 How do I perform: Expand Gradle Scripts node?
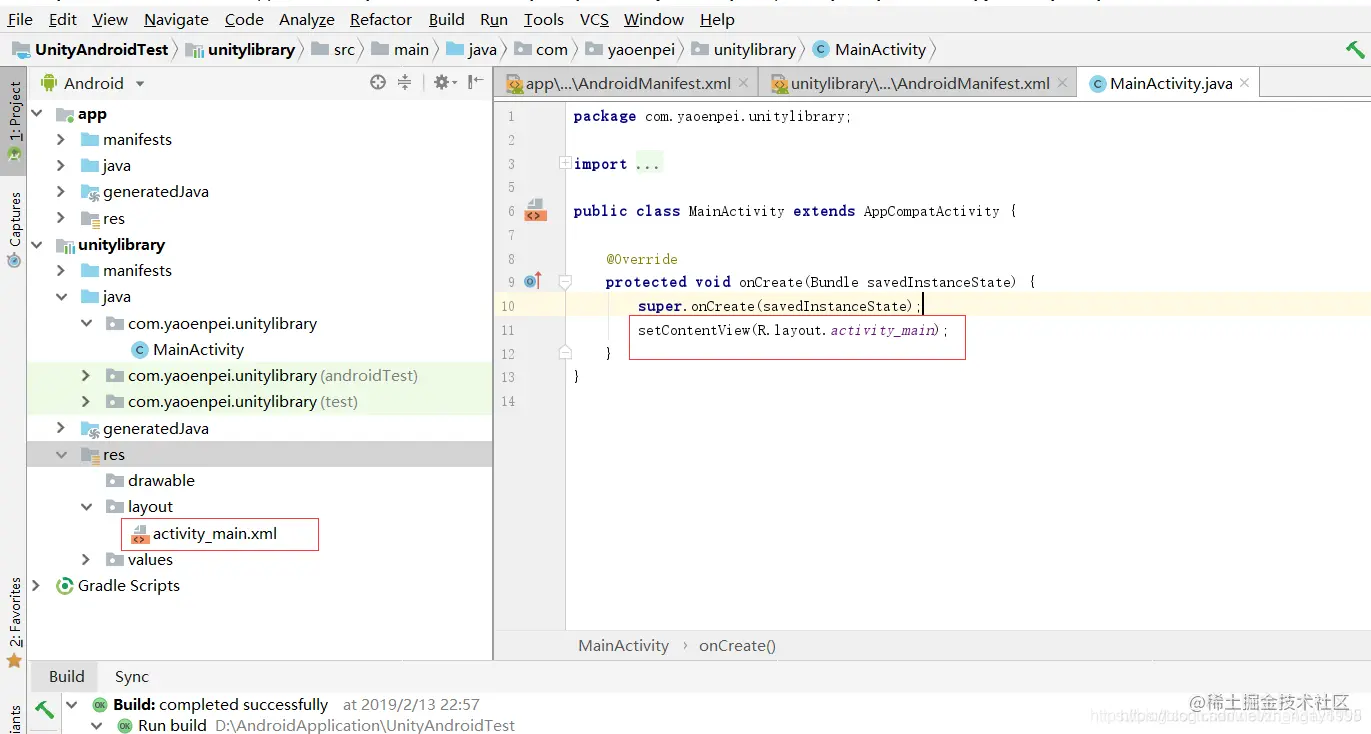click(37, 585)
